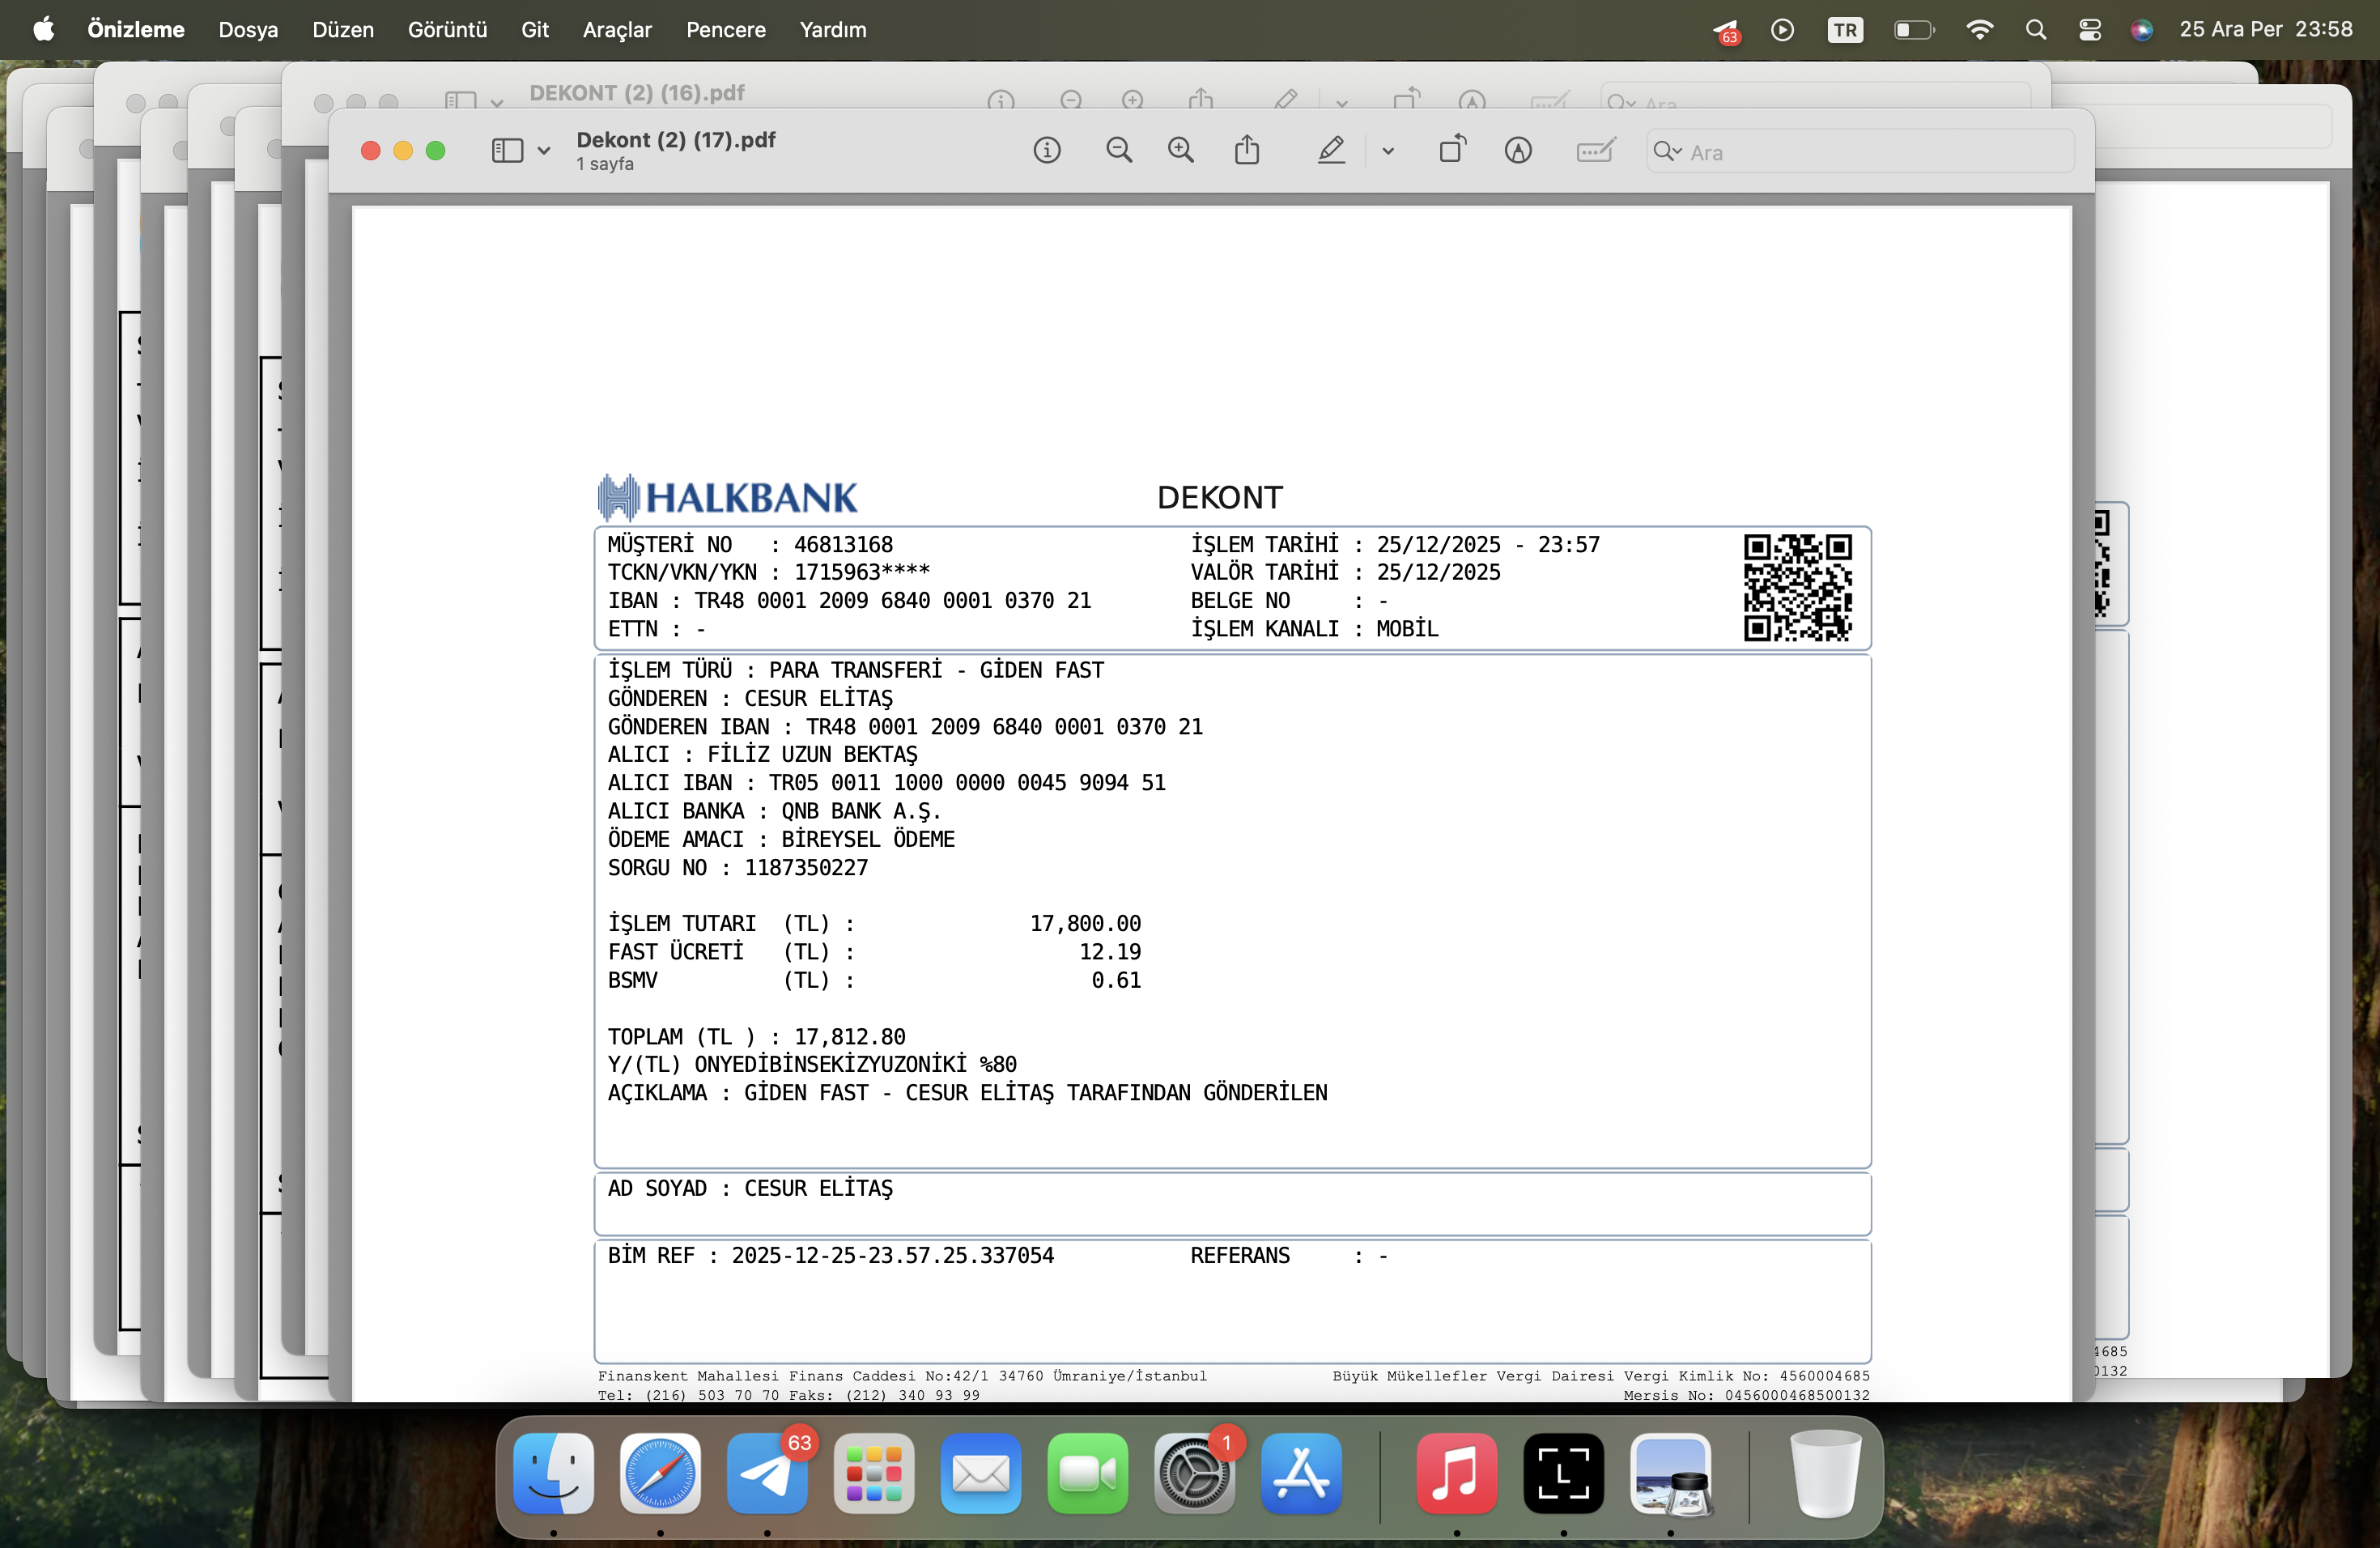Image resolution: width=2380 pixels, height=1548 pixels.
Task: Bring DEKONT (2) (16).pdf window to front
Action: [637, 93]
